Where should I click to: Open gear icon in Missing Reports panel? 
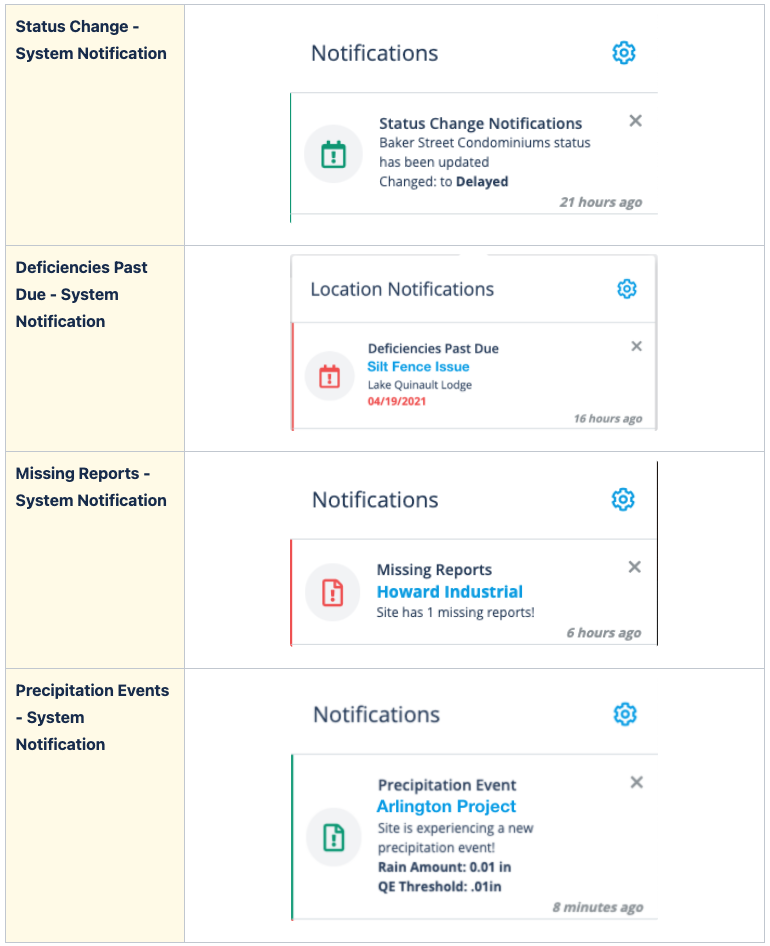coord(623,500)
